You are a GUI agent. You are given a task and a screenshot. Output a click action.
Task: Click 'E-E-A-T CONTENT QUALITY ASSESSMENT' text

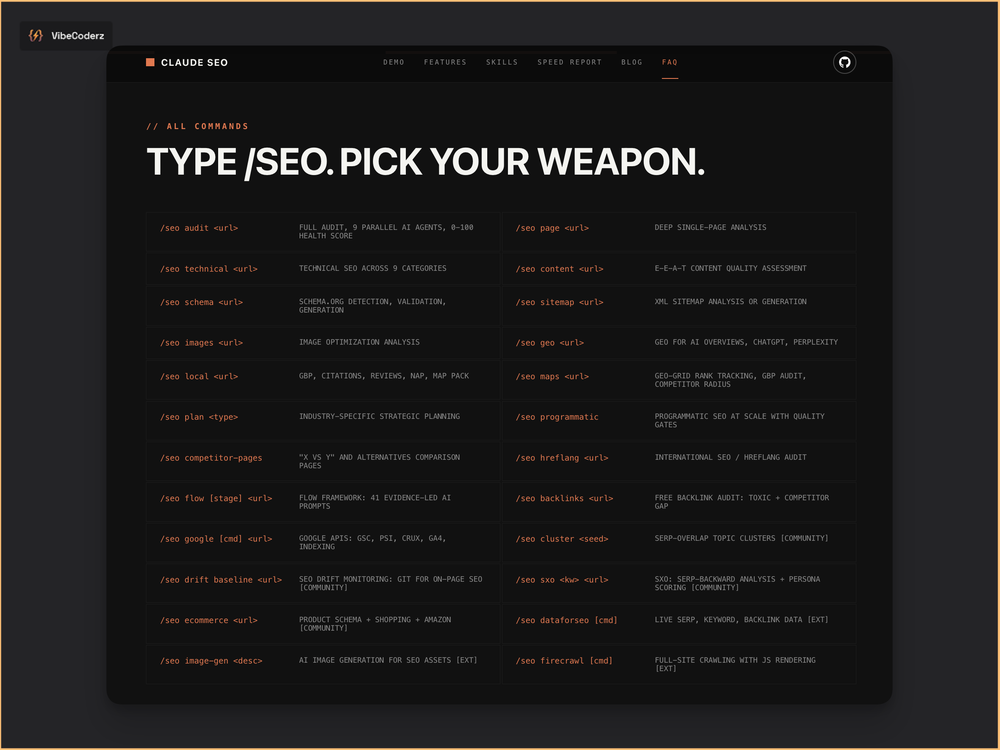coord(730,268)
